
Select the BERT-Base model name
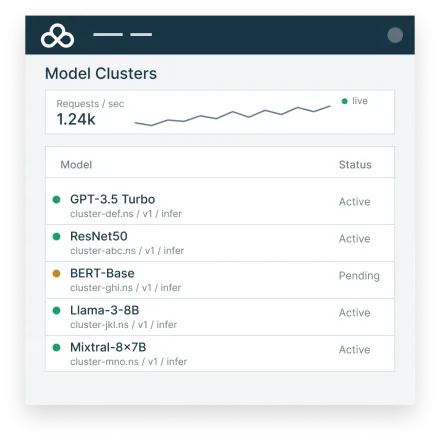coord(102,273)
